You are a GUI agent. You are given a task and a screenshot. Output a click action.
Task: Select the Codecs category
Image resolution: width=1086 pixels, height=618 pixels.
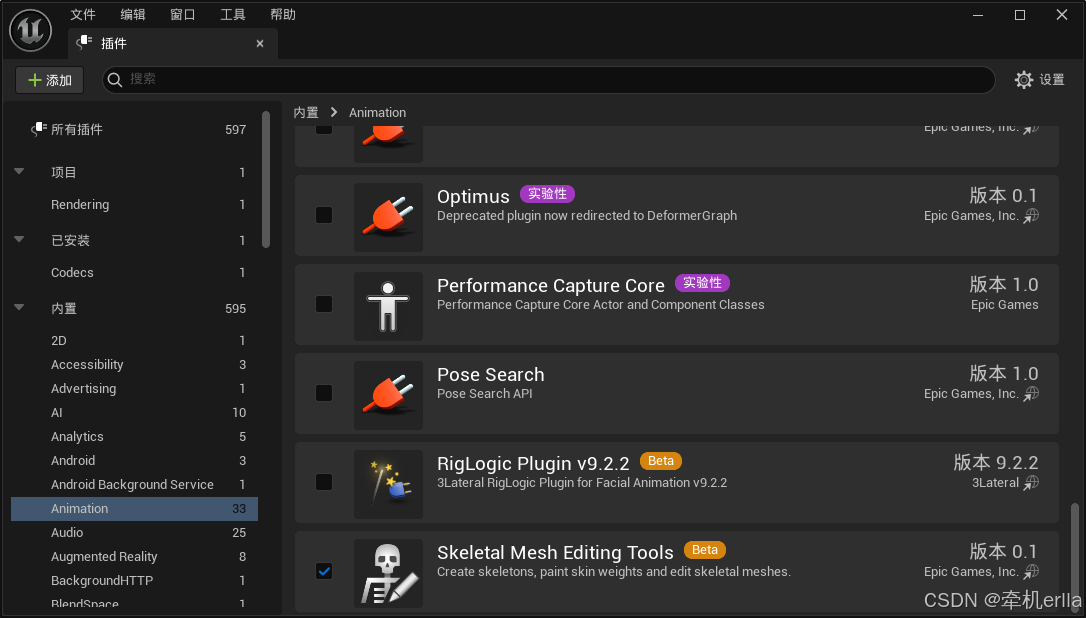coord(134,272)
